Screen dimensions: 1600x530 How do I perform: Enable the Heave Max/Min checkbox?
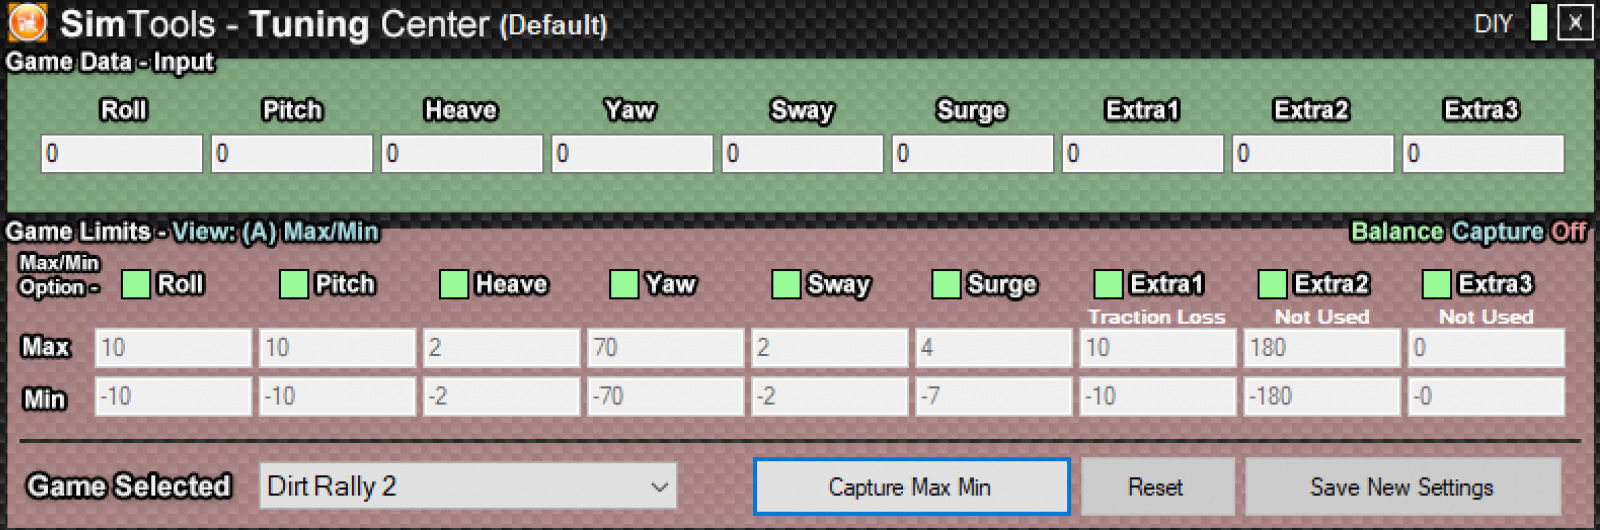454,284
